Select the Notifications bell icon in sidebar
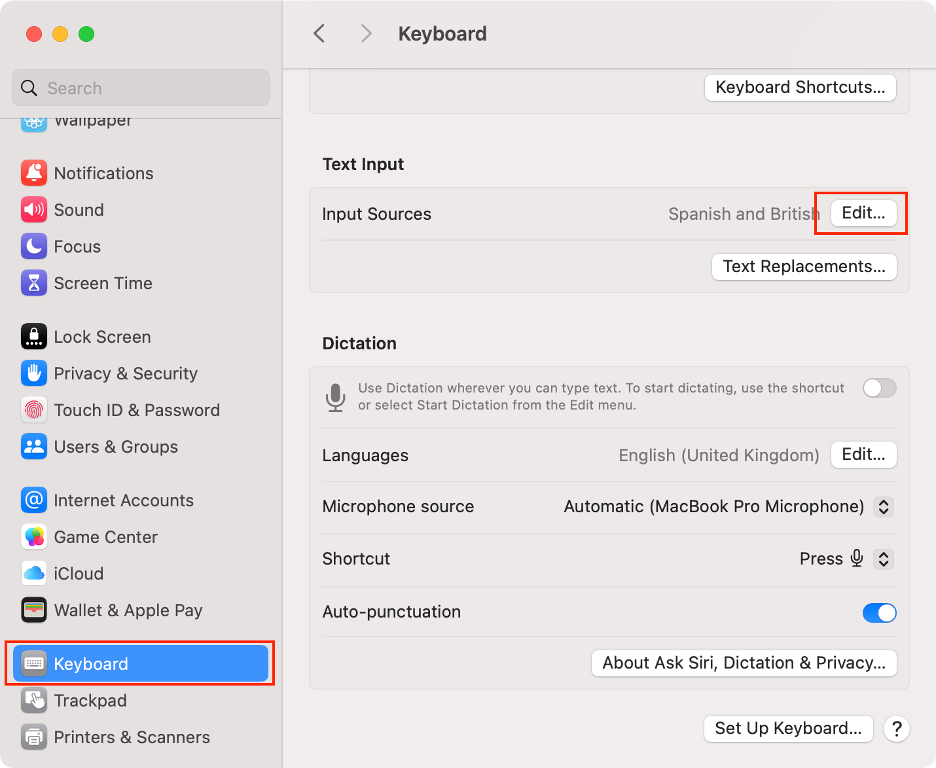936x768 pixels. point(31,172)
